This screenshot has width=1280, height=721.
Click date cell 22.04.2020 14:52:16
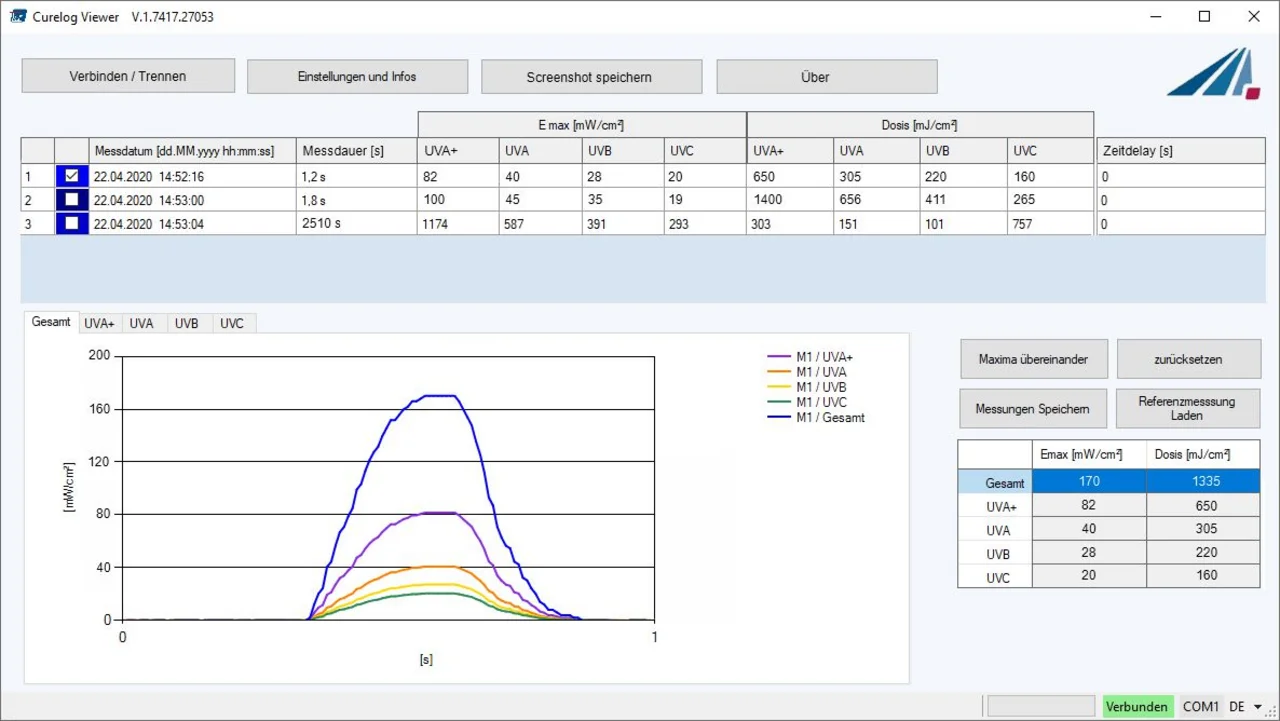[x=192, y=176]
